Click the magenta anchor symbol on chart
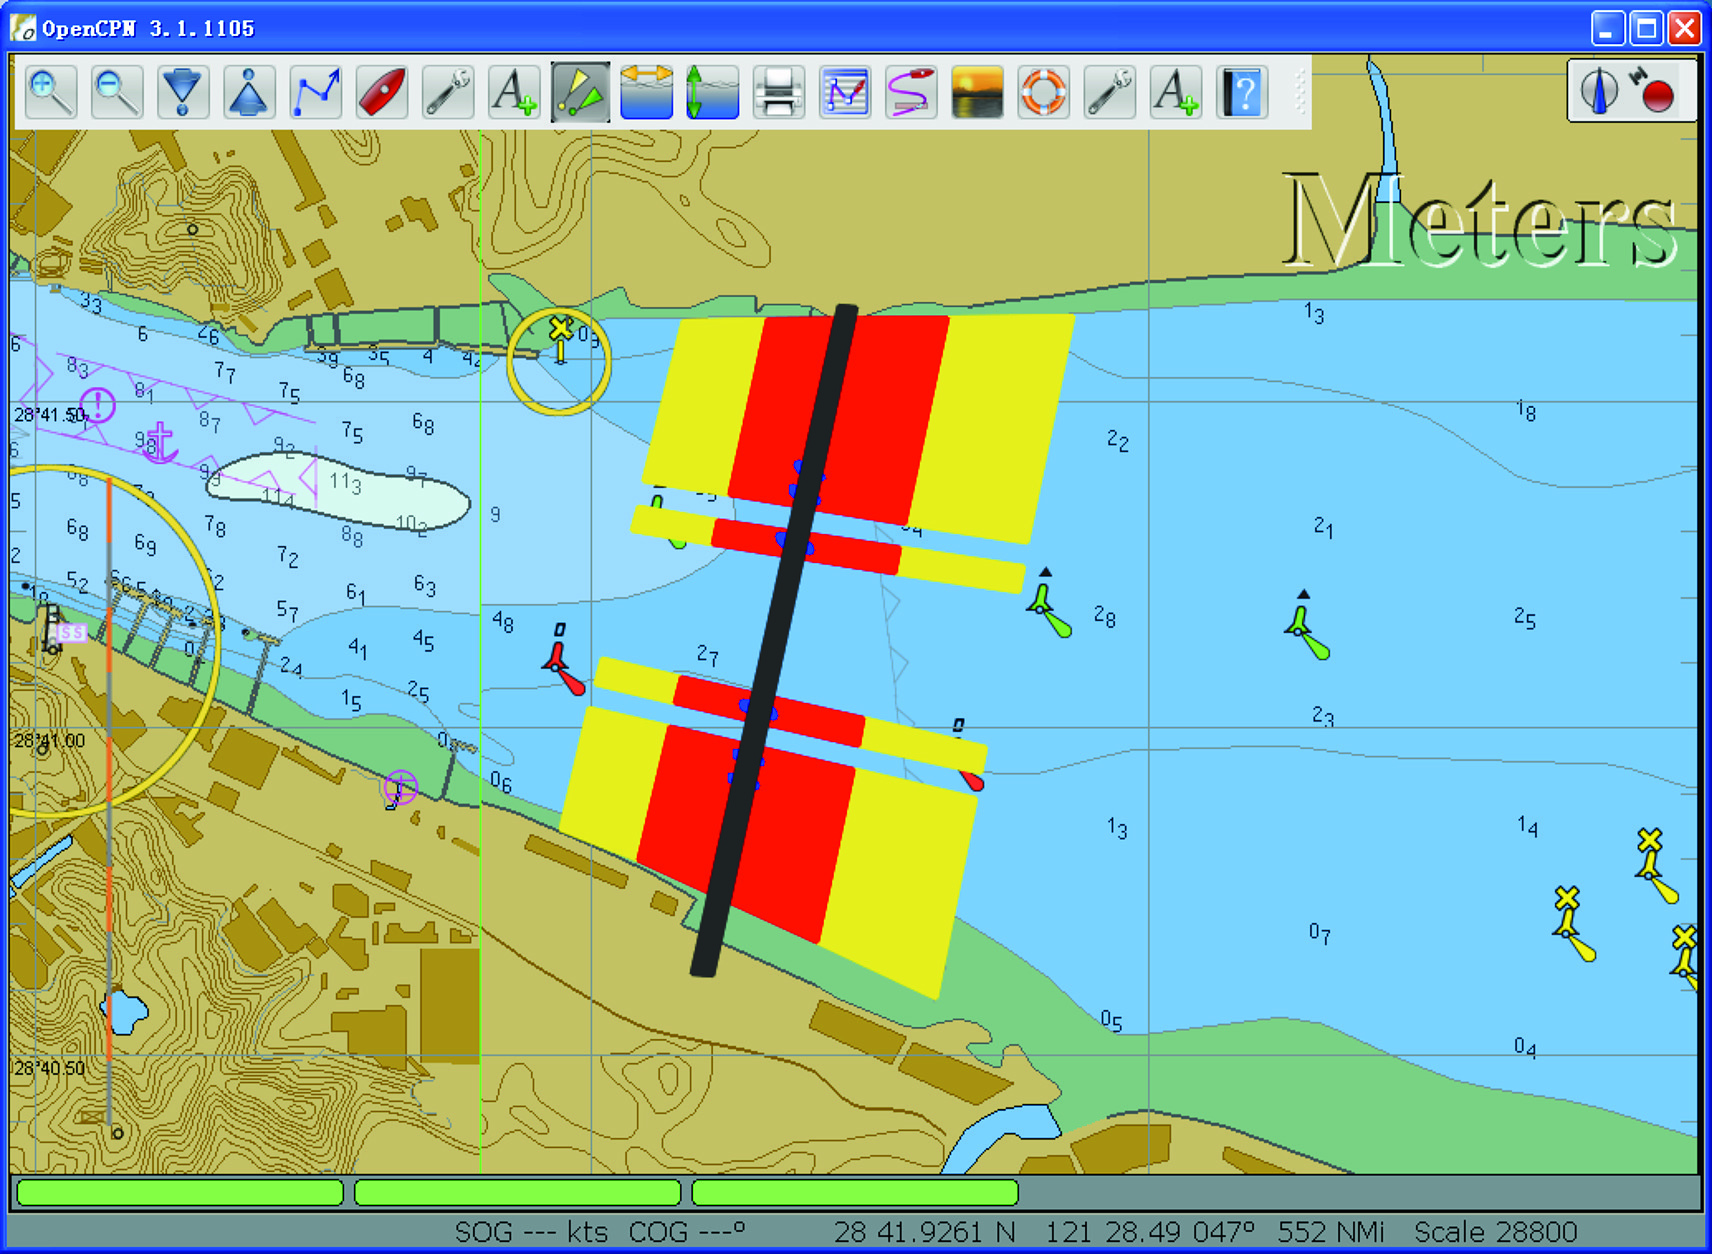 pos(160,441)
